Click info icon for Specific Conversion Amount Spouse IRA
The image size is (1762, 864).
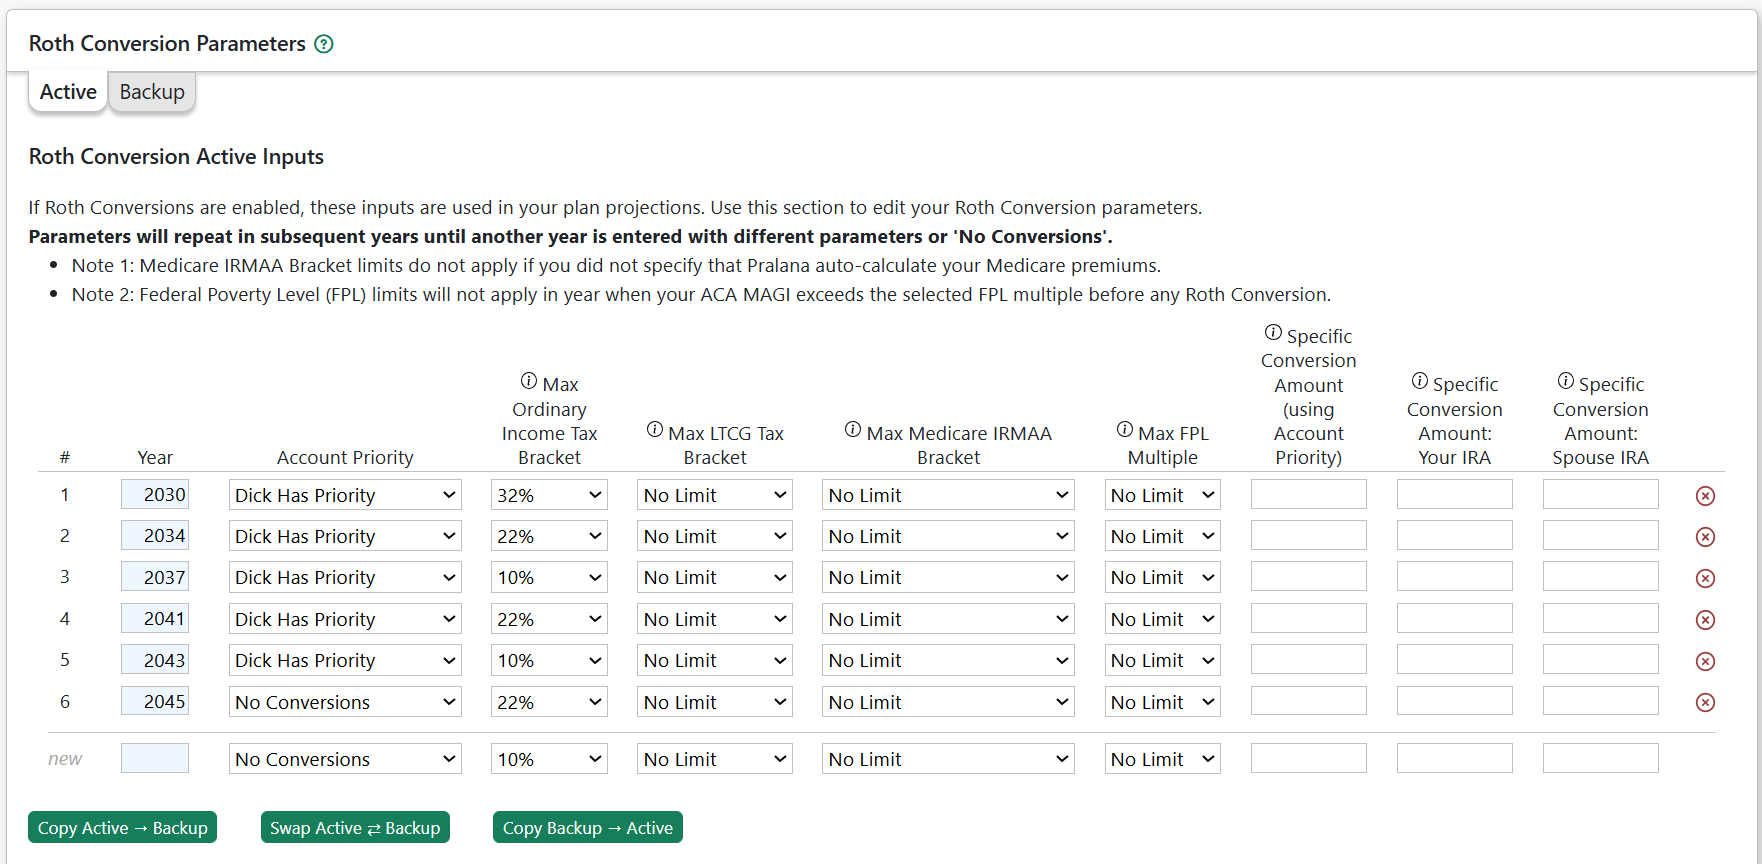point(1566,381)
